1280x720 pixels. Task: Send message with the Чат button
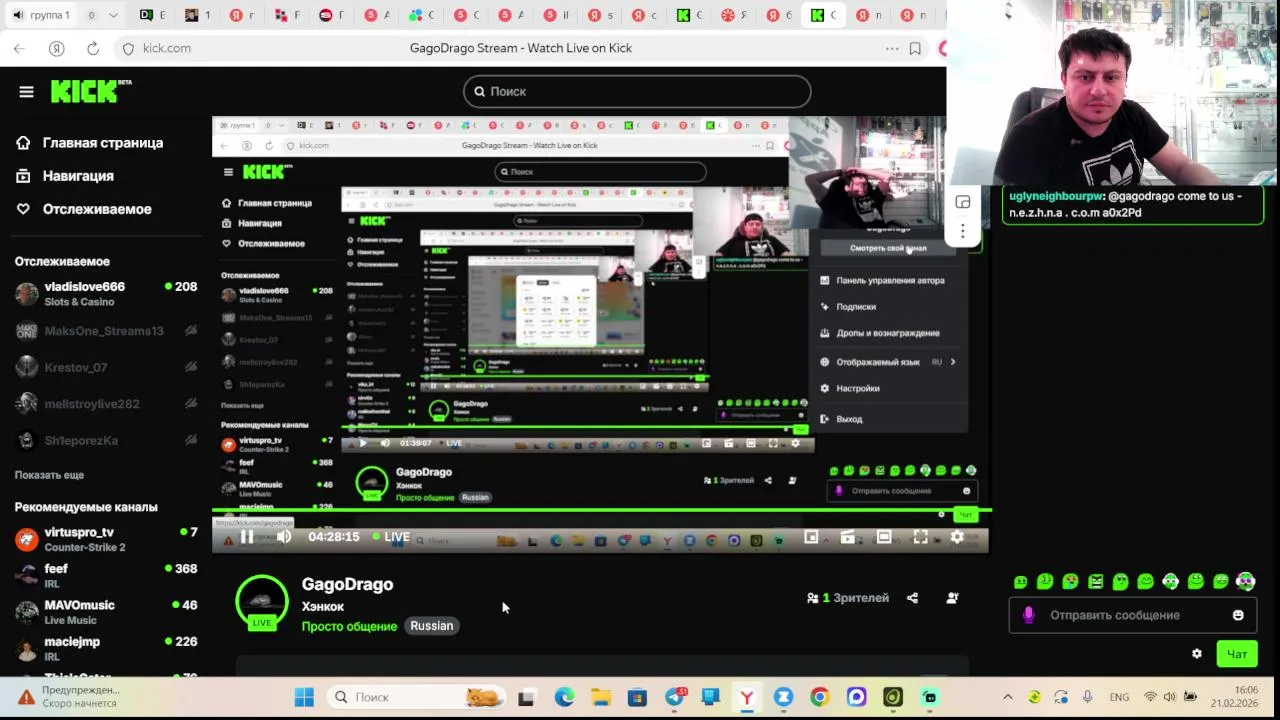pos(1237,654)
